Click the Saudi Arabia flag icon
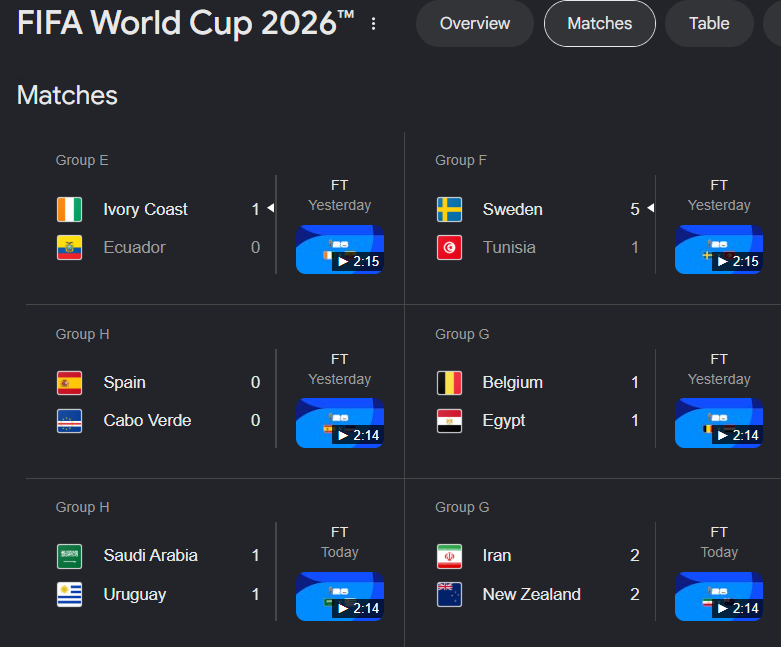The image size is (781, 647). [x=69, y=556]
